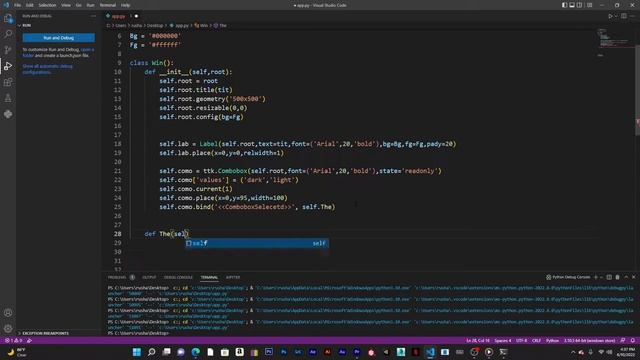Open the File menu
The height and width of the screenshot is (360, 640).
(18, 5)
